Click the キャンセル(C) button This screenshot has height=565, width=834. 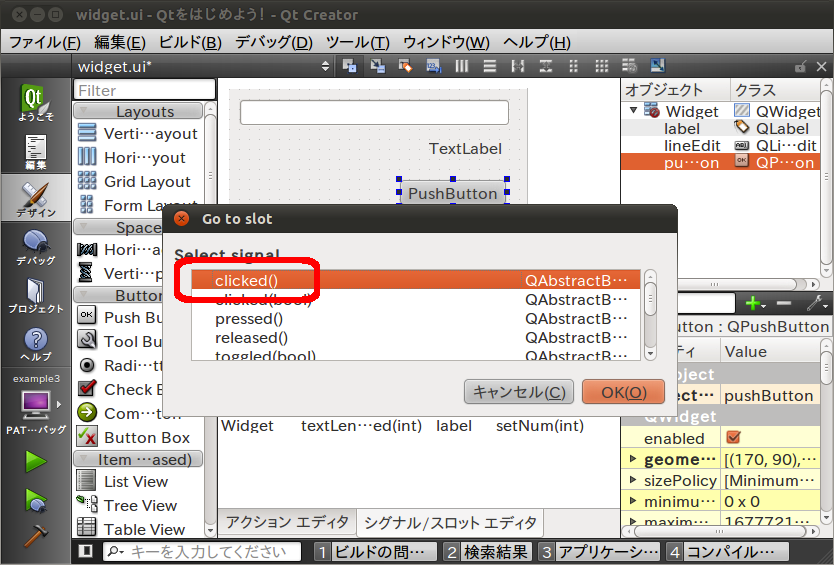point(519,392)
